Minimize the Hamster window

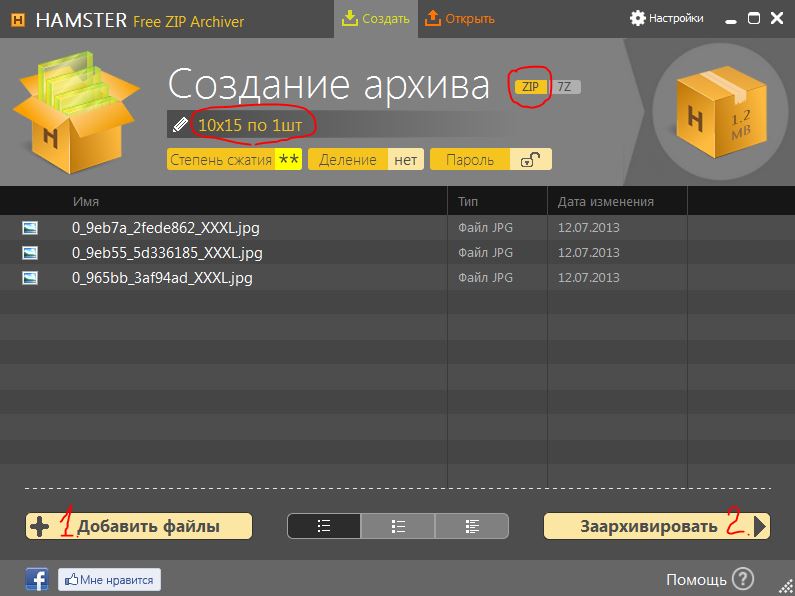tap(731, 20)
